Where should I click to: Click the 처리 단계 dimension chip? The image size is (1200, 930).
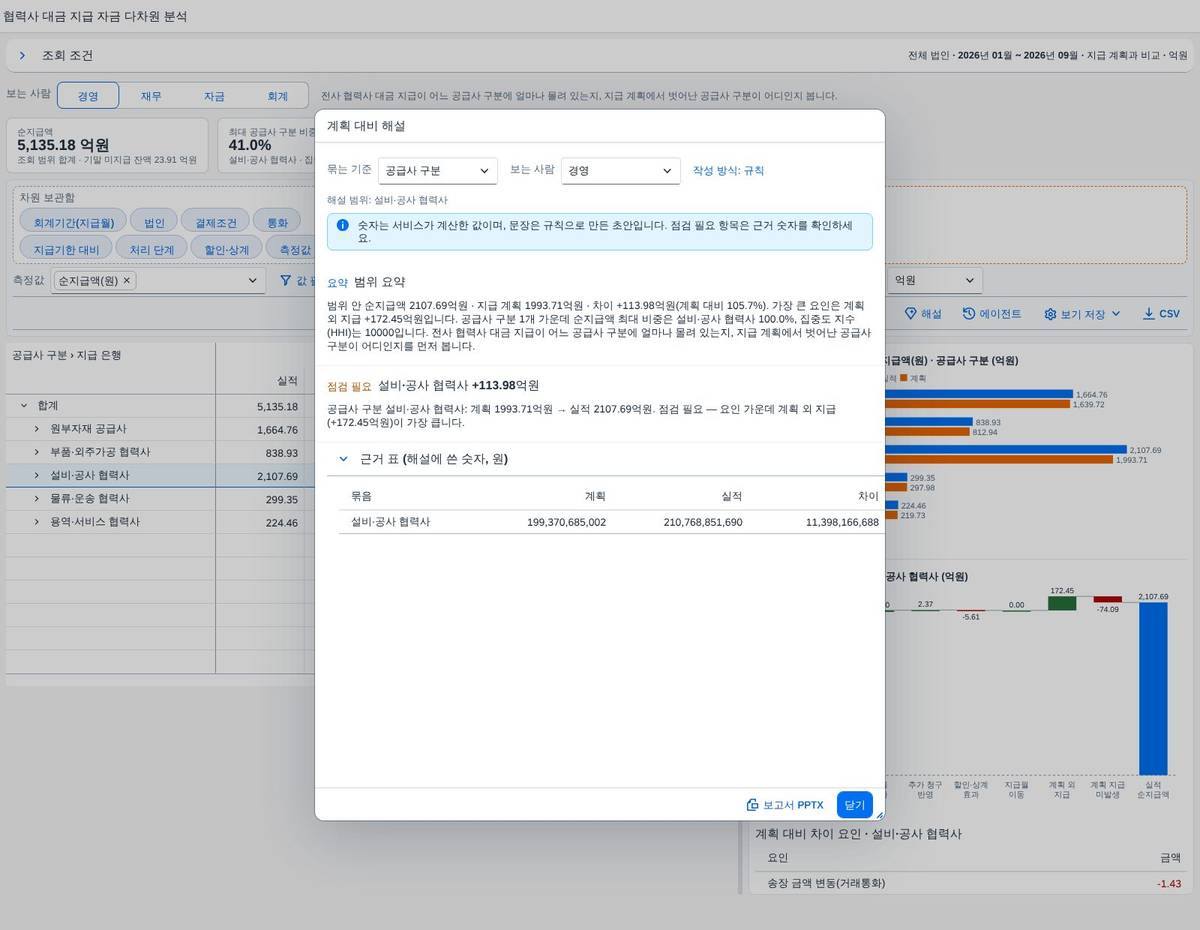tap(152, 249)
